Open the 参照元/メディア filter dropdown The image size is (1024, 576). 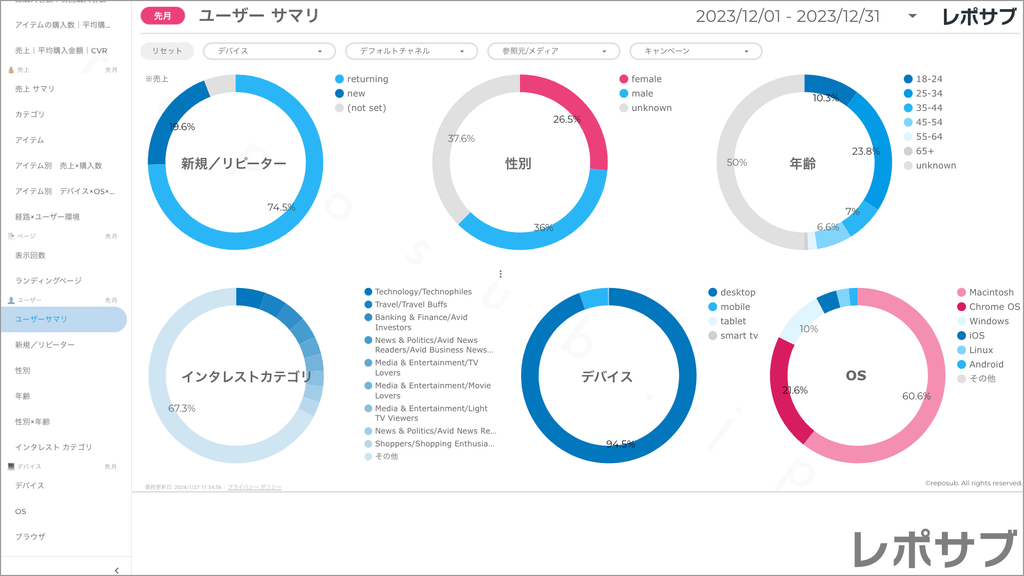[553, 51]
